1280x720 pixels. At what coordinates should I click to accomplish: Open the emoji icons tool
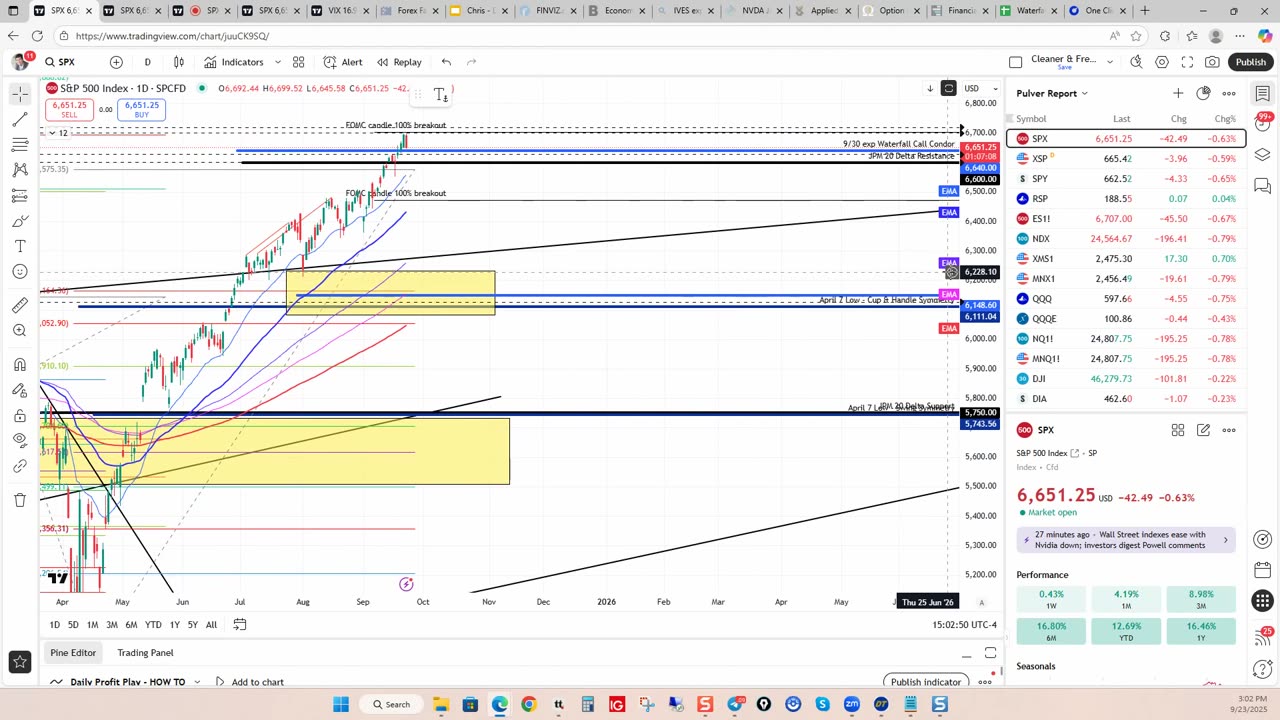(x=20, y=272)
